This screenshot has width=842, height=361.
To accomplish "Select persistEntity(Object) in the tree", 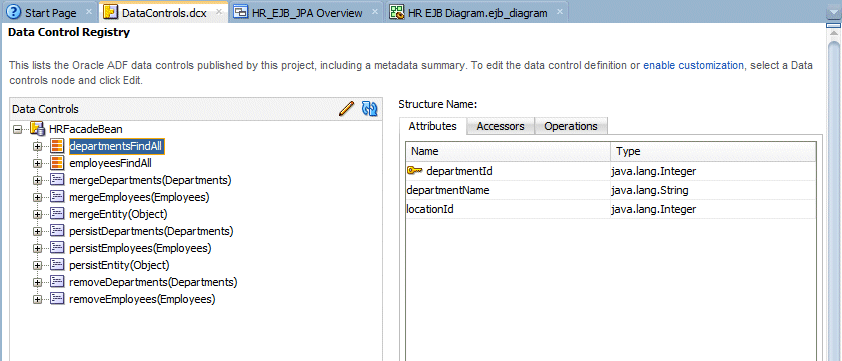I will coord(119,266).
